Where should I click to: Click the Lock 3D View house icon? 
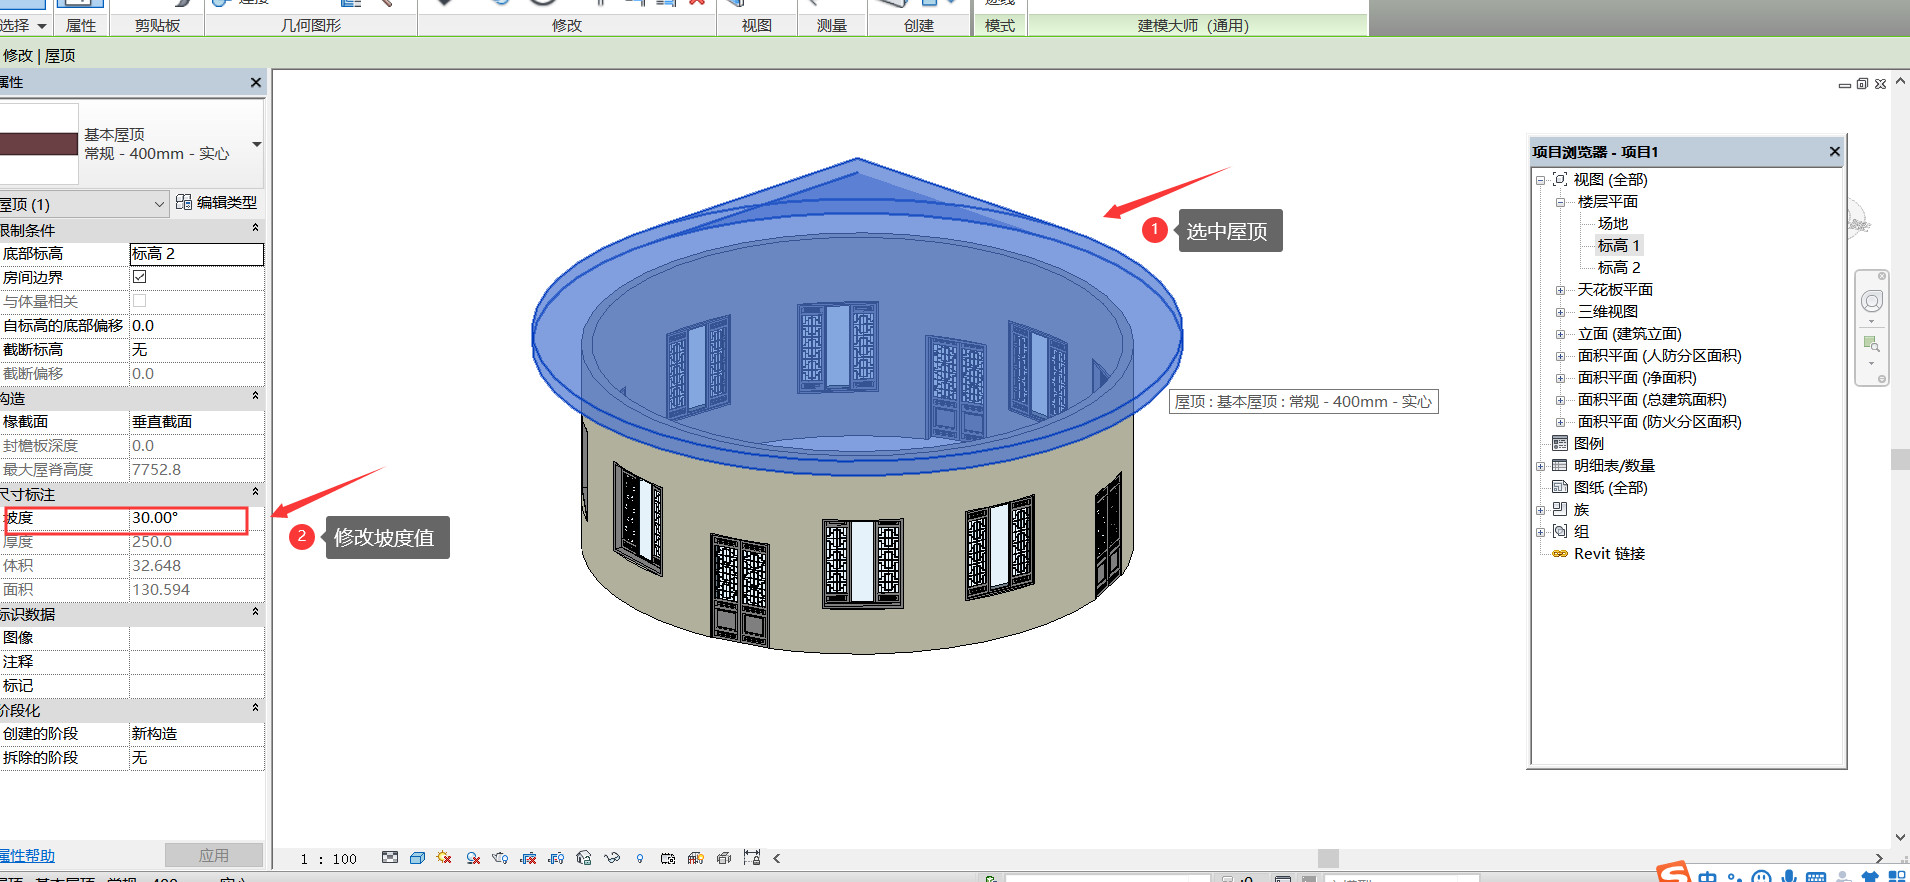click(x=584, y=858)
